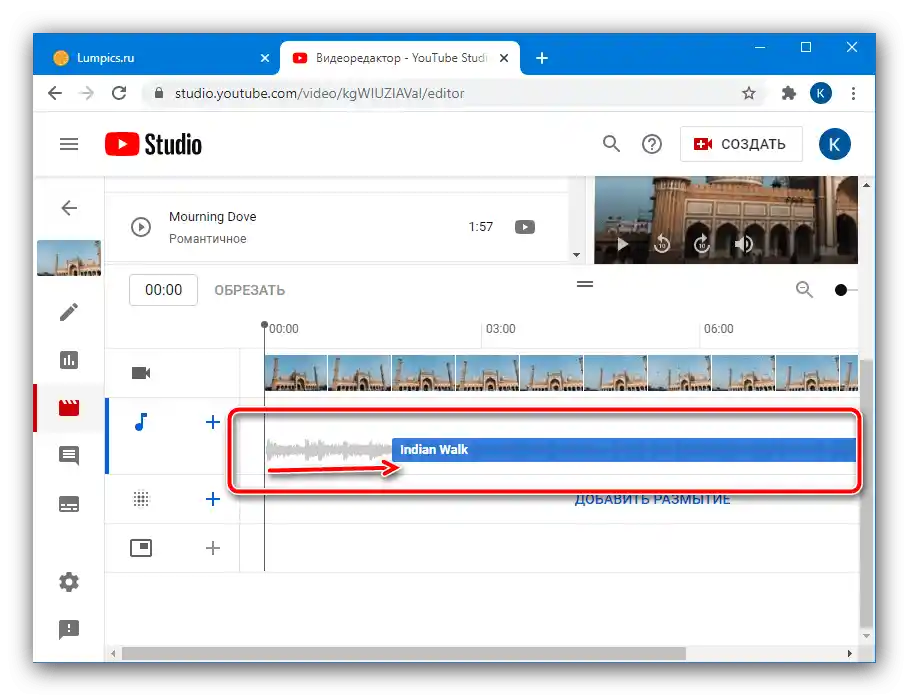Add end screen with plus icon

[213, 548]
